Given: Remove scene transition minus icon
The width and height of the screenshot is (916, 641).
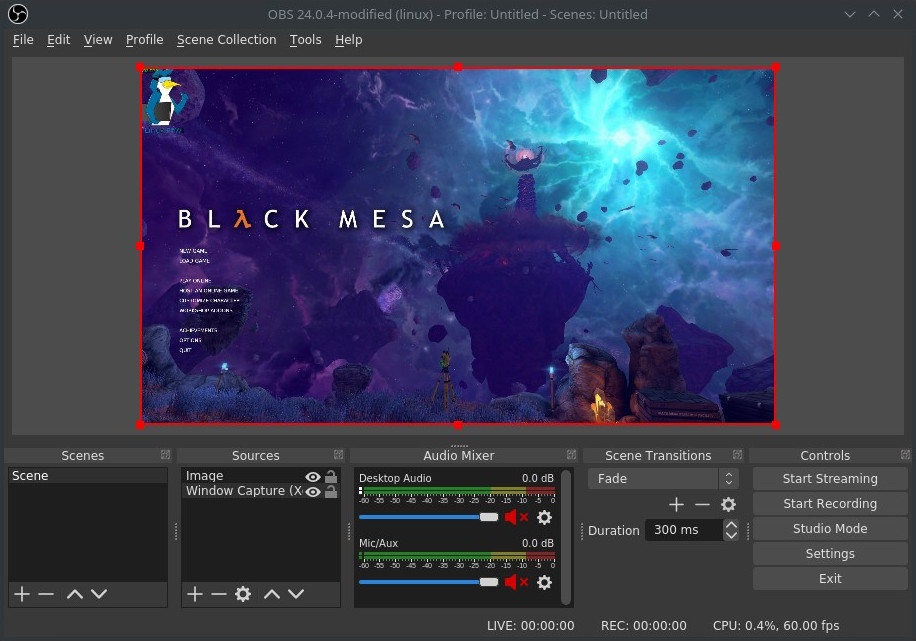Looking at the screenshot, I should (x=702, y=504).
